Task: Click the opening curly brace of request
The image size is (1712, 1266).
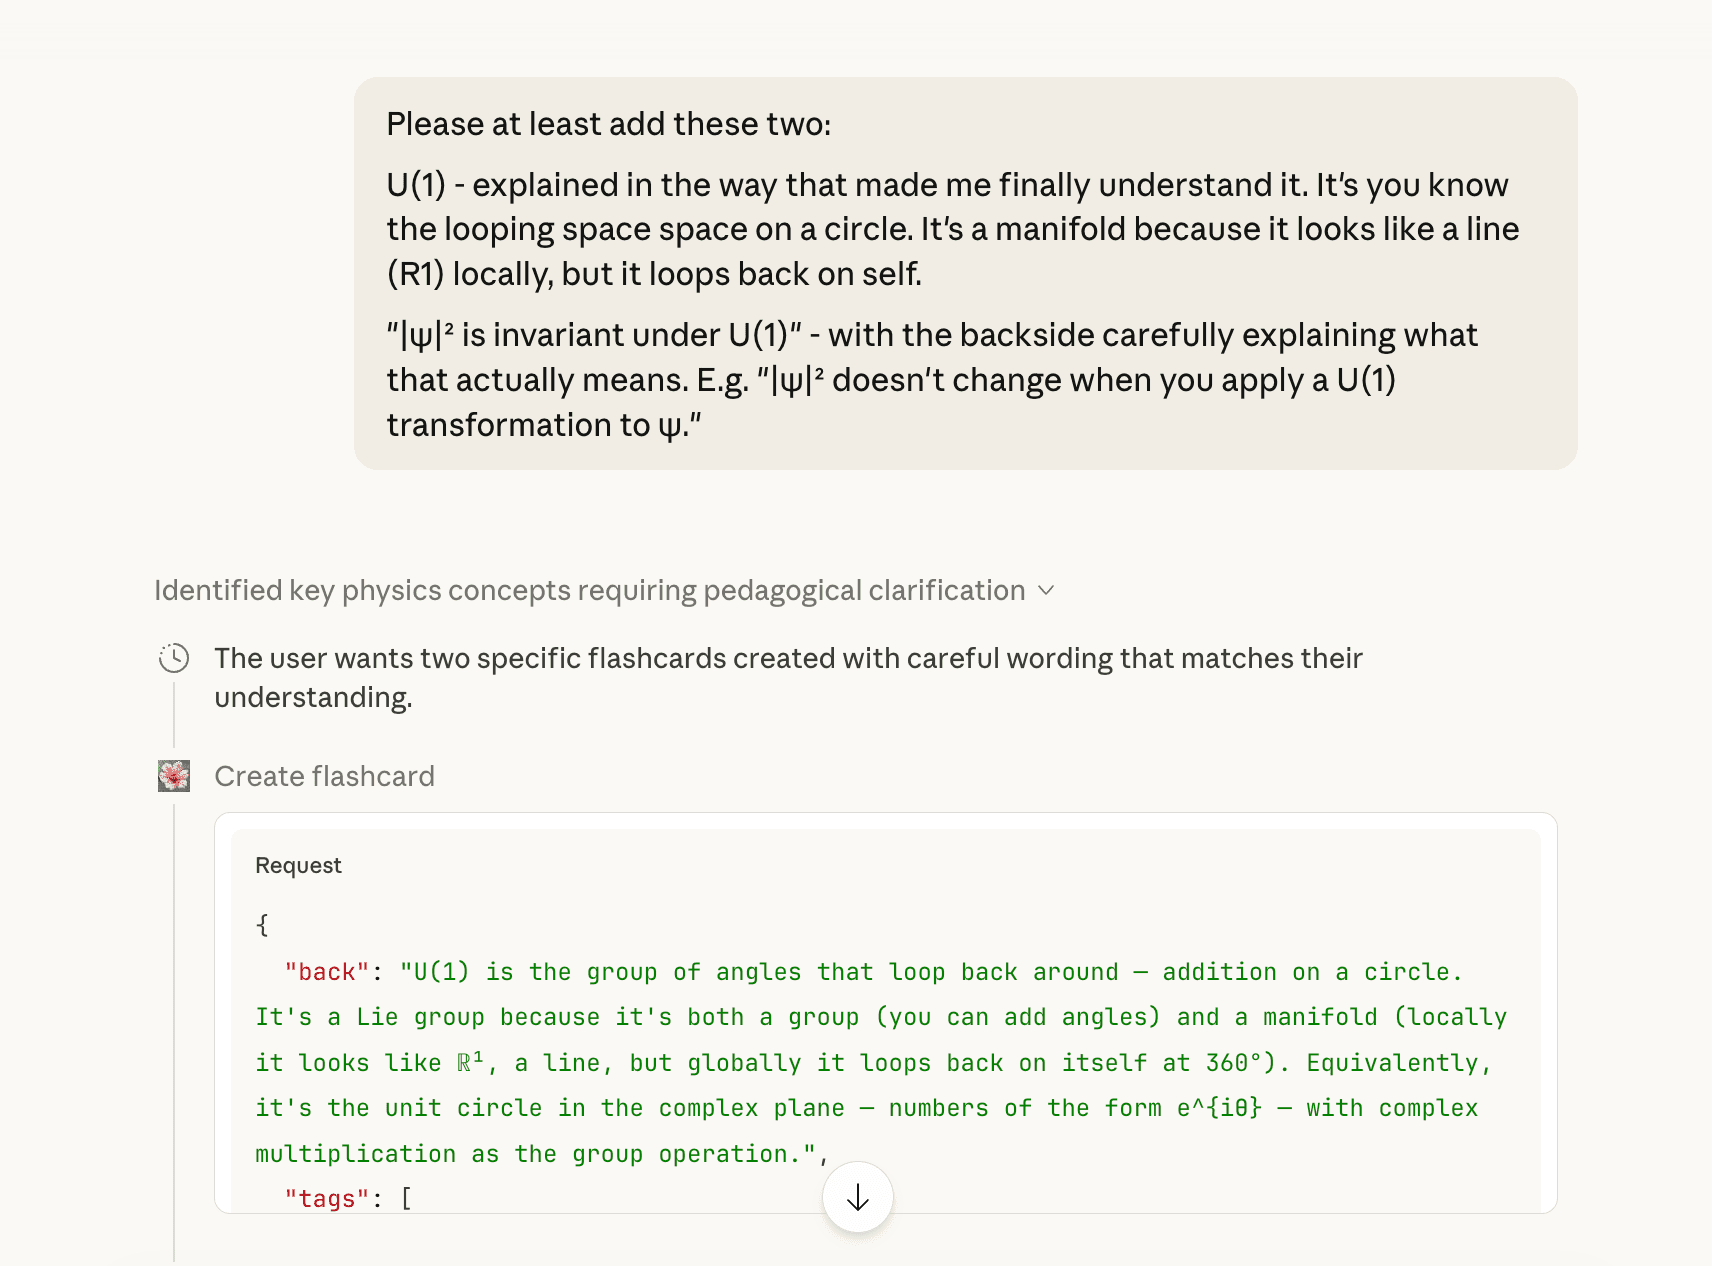Action: coord(262,925)
